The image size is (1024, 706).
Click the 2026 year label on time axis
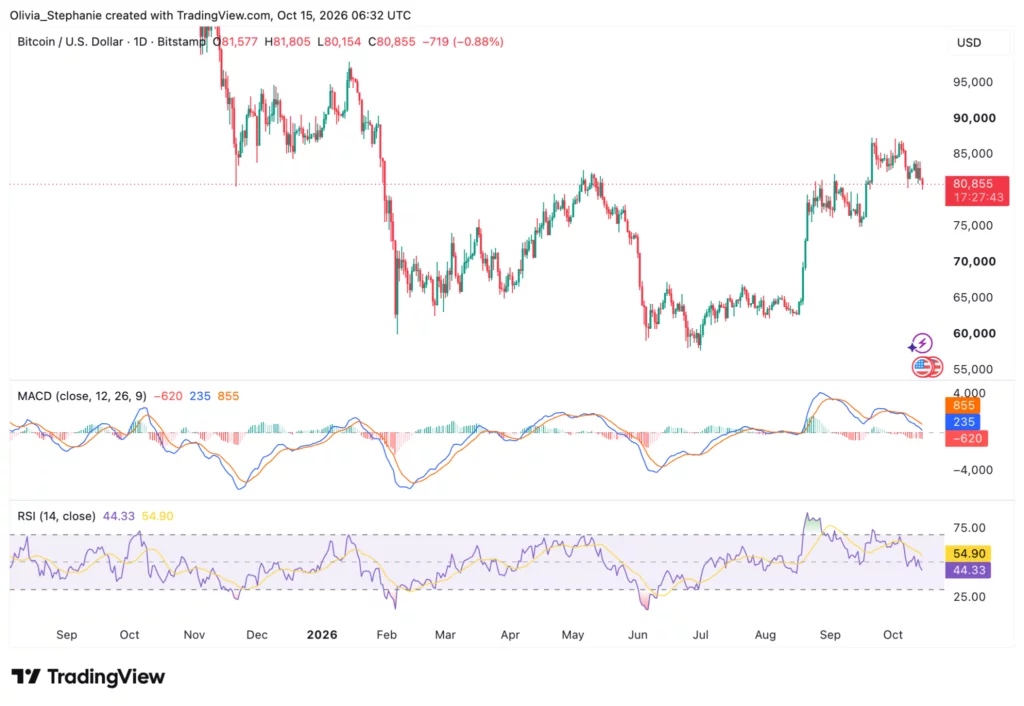click(x=322, y=635)
